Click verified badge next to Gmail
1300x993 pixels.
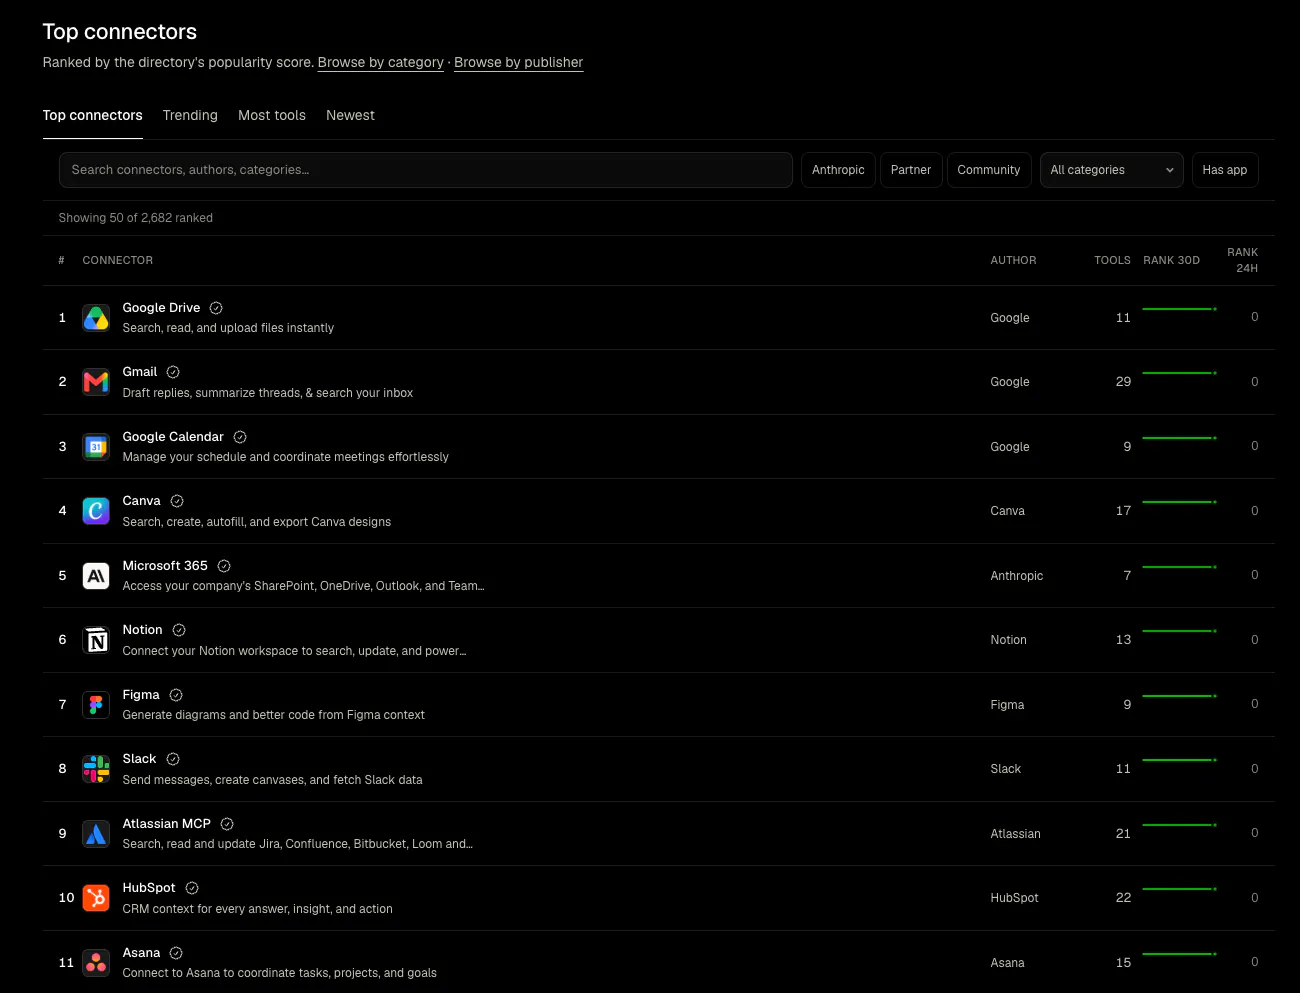coord(173,372)
